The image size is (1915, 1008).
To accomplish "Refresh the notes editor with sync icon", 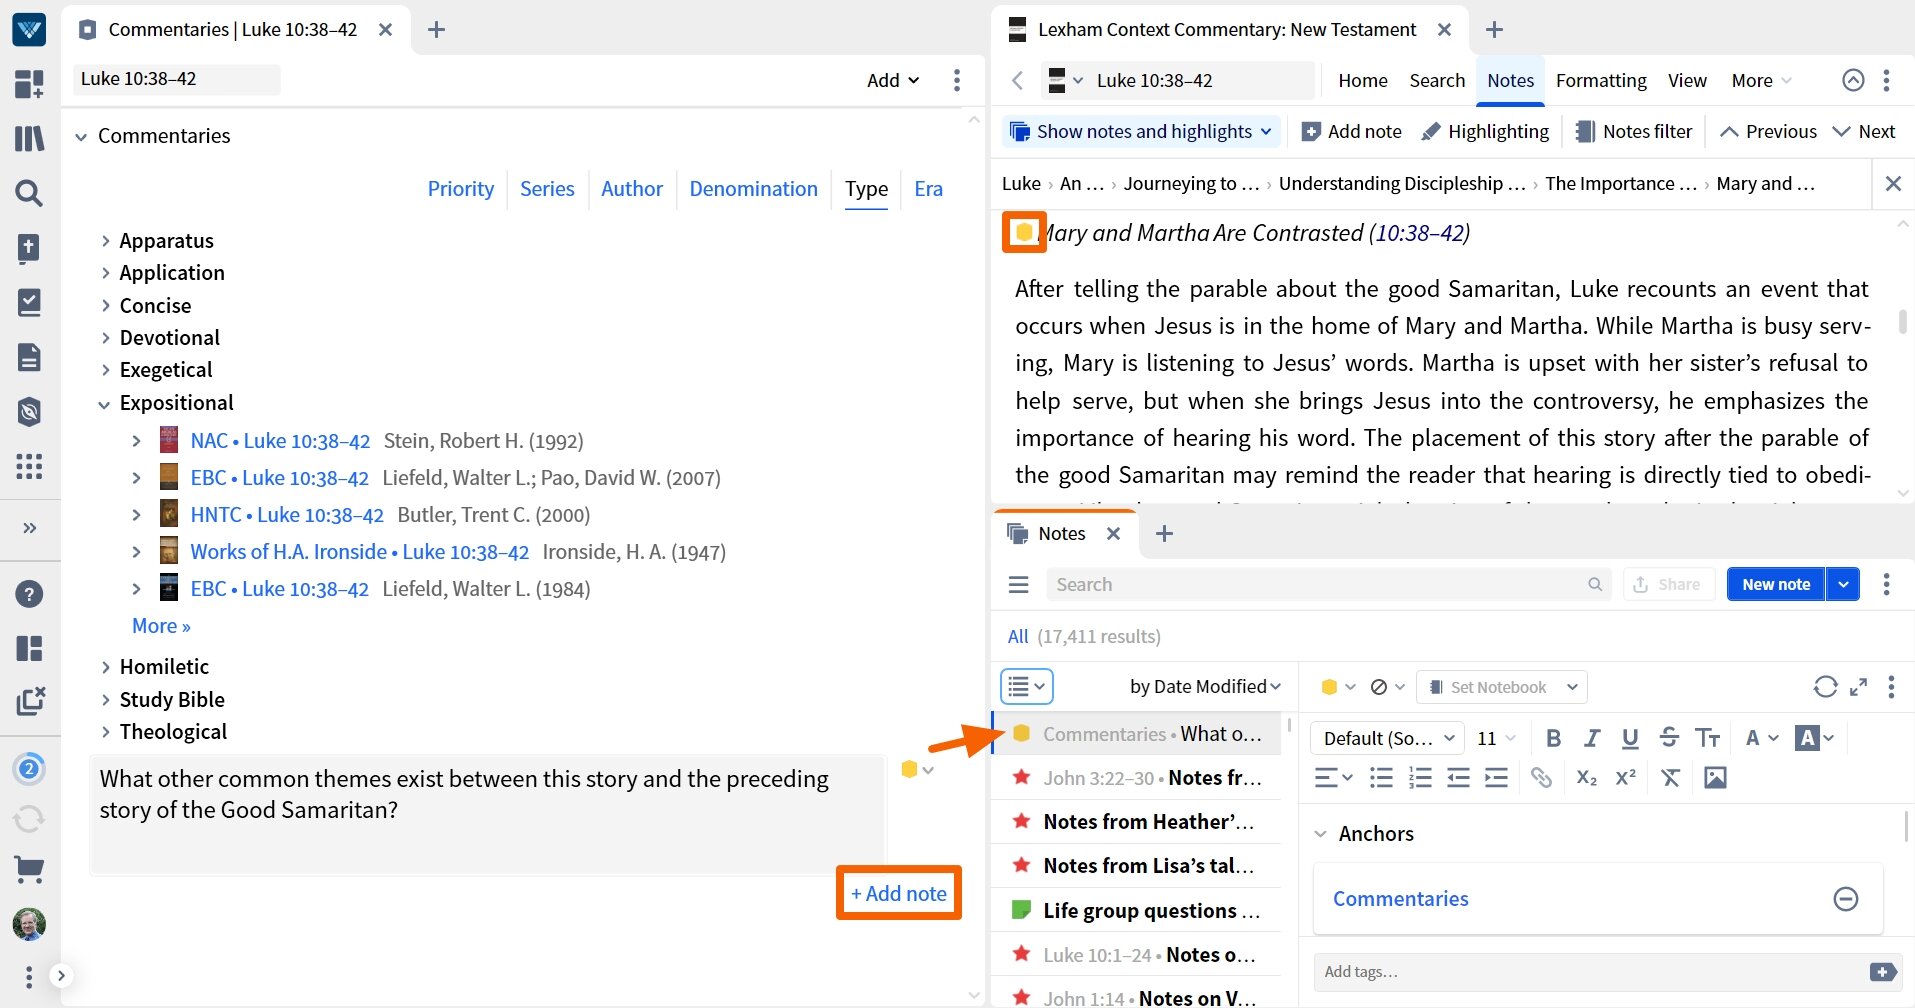I will coord(1825,686).
